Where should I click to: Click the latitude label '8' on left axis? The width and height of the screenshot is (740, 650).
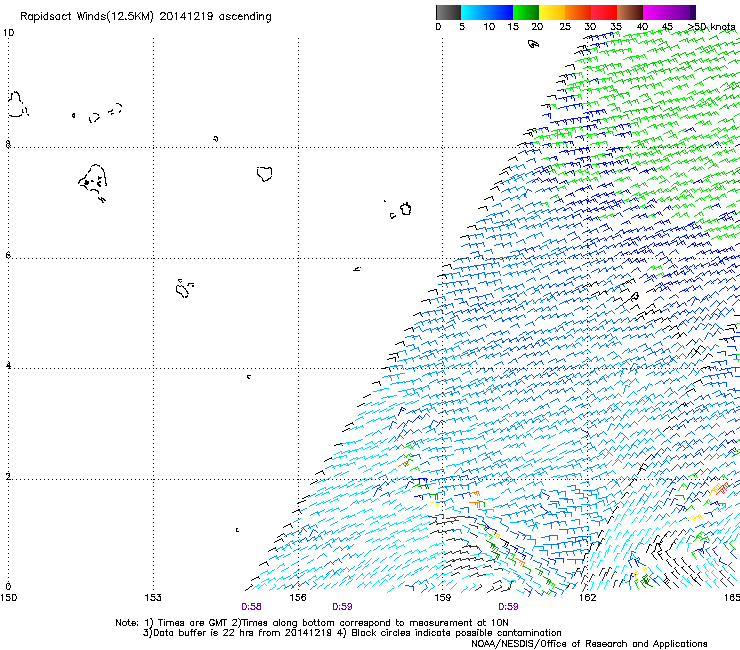click(x=8, y=144)
